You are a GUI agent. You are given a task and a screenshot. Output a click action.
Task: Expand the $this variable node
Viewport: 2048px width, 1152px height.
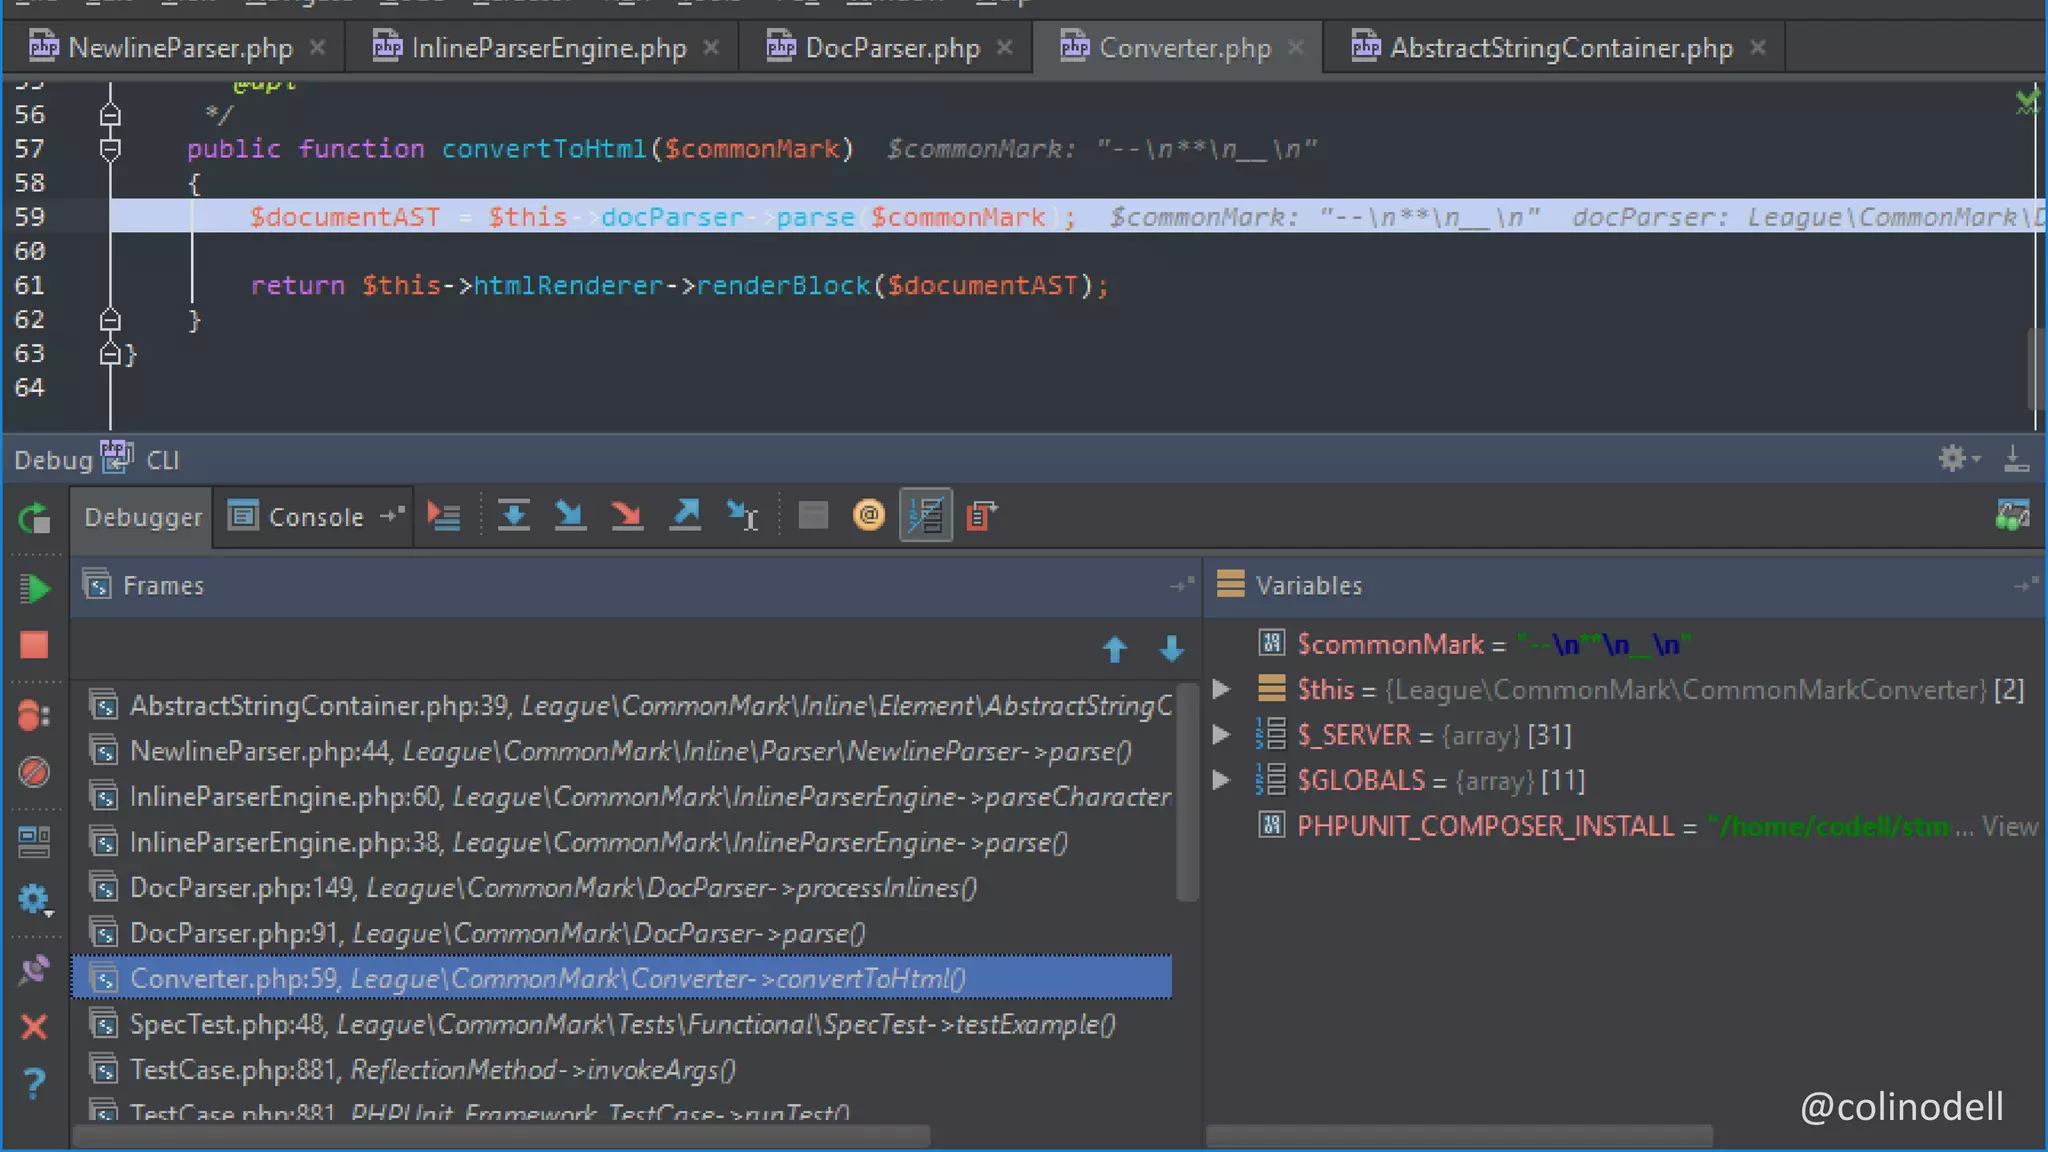pos(1221,689)
